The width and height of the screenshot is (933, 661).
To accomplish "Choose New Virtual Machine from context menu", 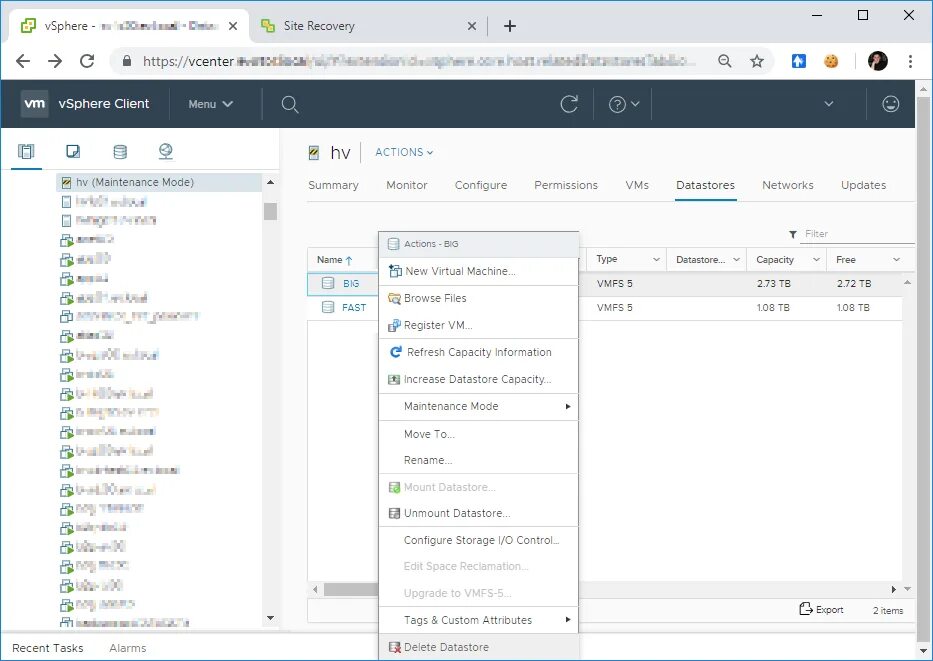I will click(x=478, y=271).
